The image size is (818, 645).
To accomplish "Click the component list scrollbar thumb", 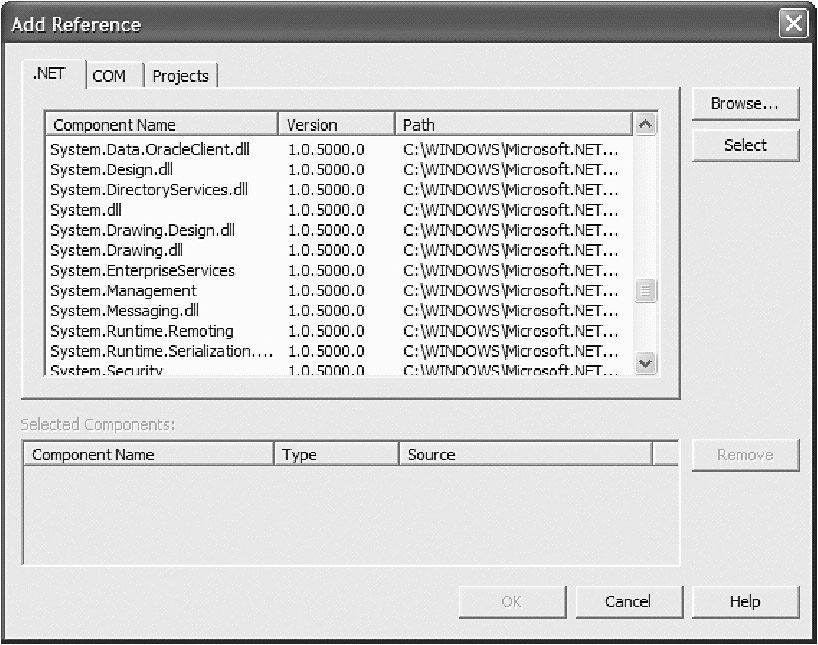I will point(645,291).
